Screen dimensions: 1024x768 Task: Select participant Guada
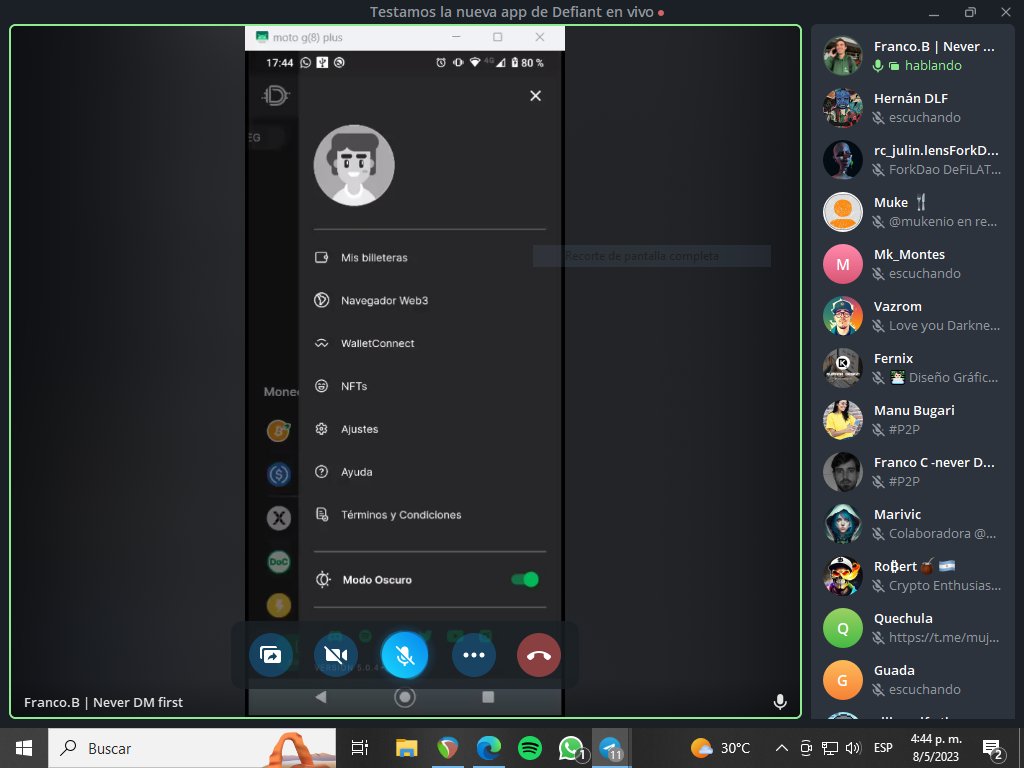[x=913, y=680]
